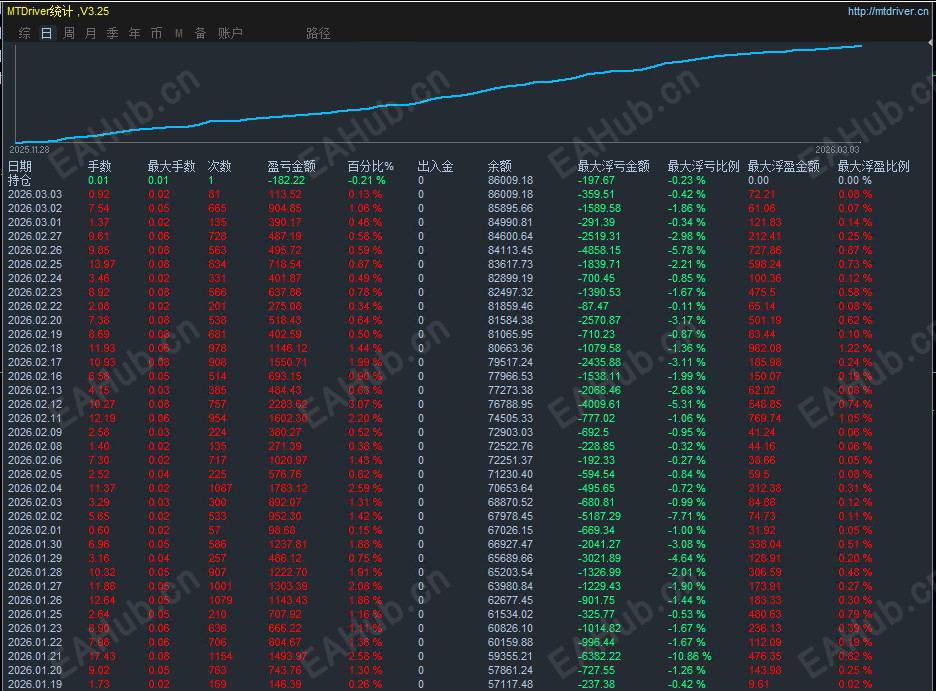Click balance 72903.03 in 2026.02.09 row

510,433
